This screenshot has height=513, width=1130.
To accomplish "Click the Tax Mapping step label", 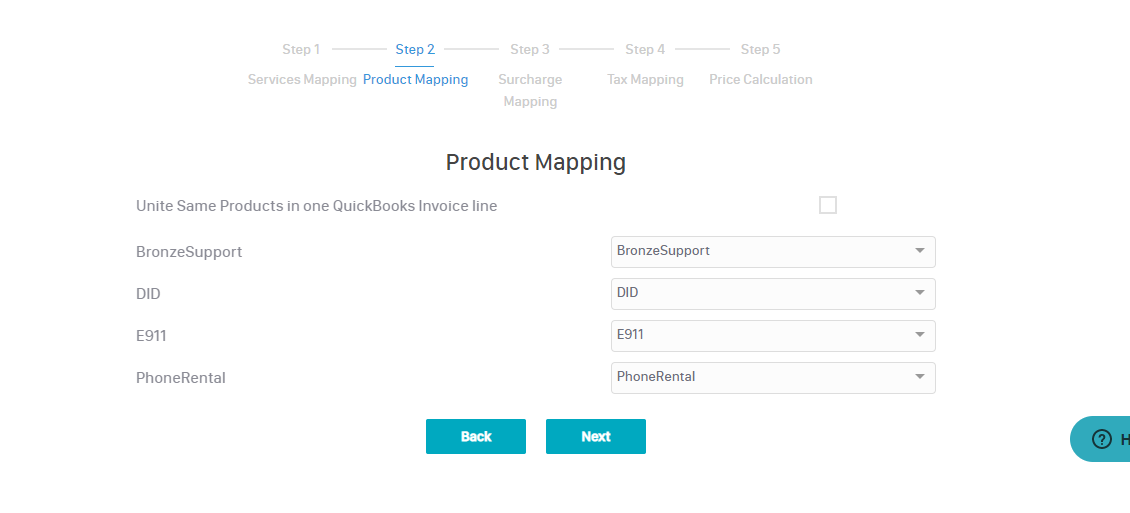I will (x=645, y=79).
